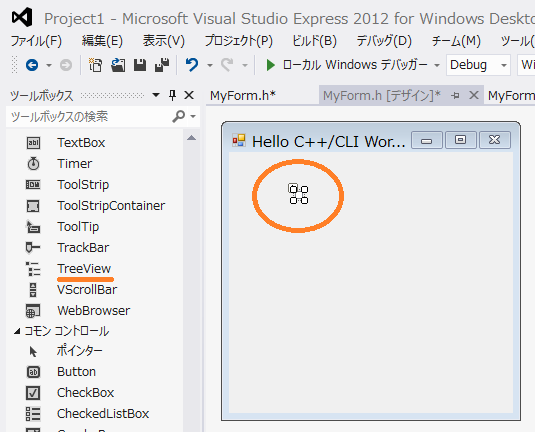Select the CheckedListBox control icon
The image size is (535, 432).
click(x=33, y=414)
